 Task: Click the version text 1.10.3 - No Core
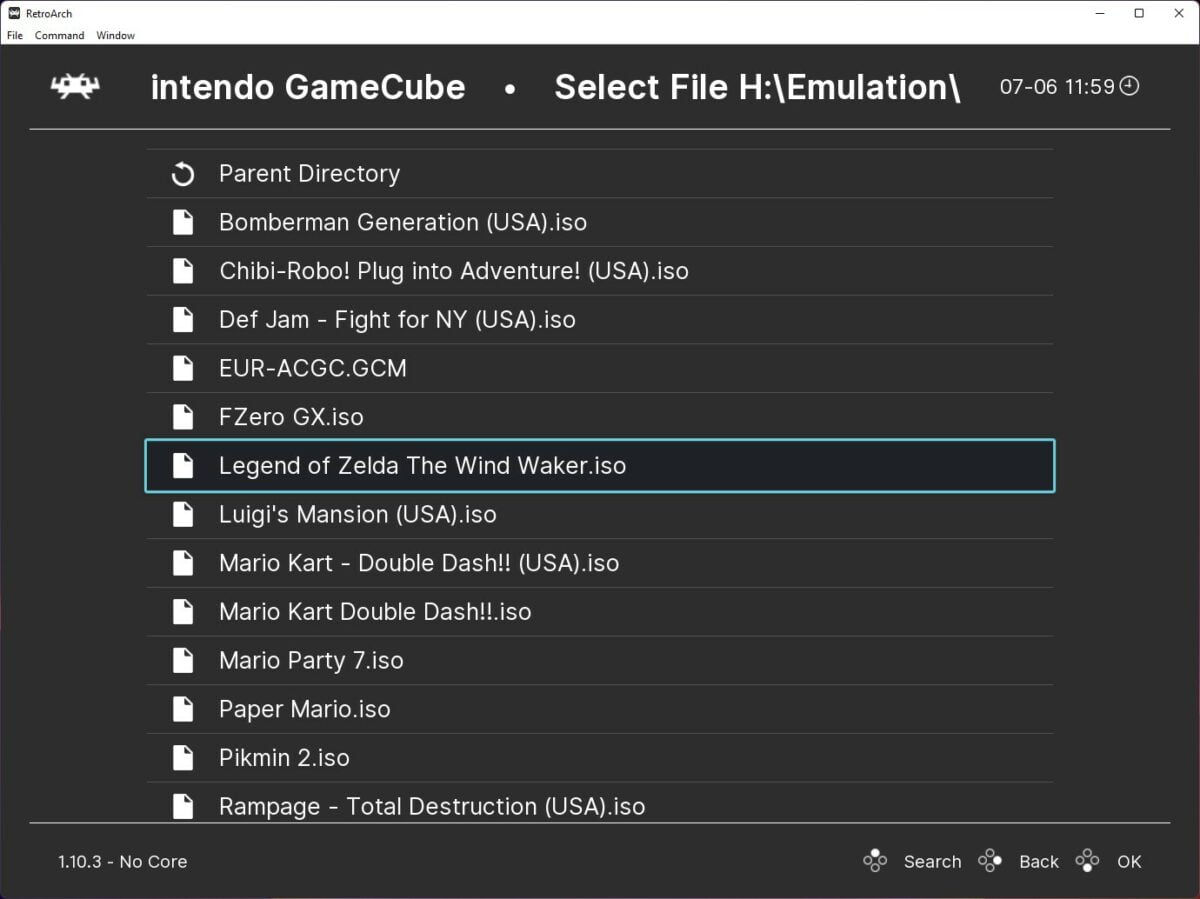(x=122, y=861)
